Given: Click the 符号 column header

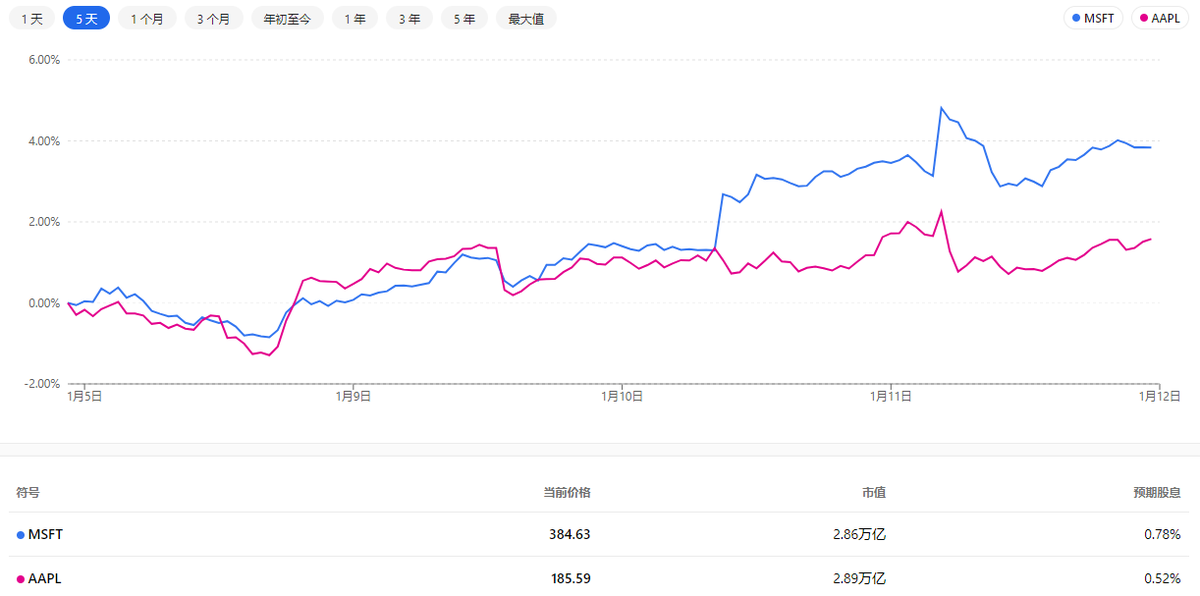Looking at the screenshot, I should (28, 492).
